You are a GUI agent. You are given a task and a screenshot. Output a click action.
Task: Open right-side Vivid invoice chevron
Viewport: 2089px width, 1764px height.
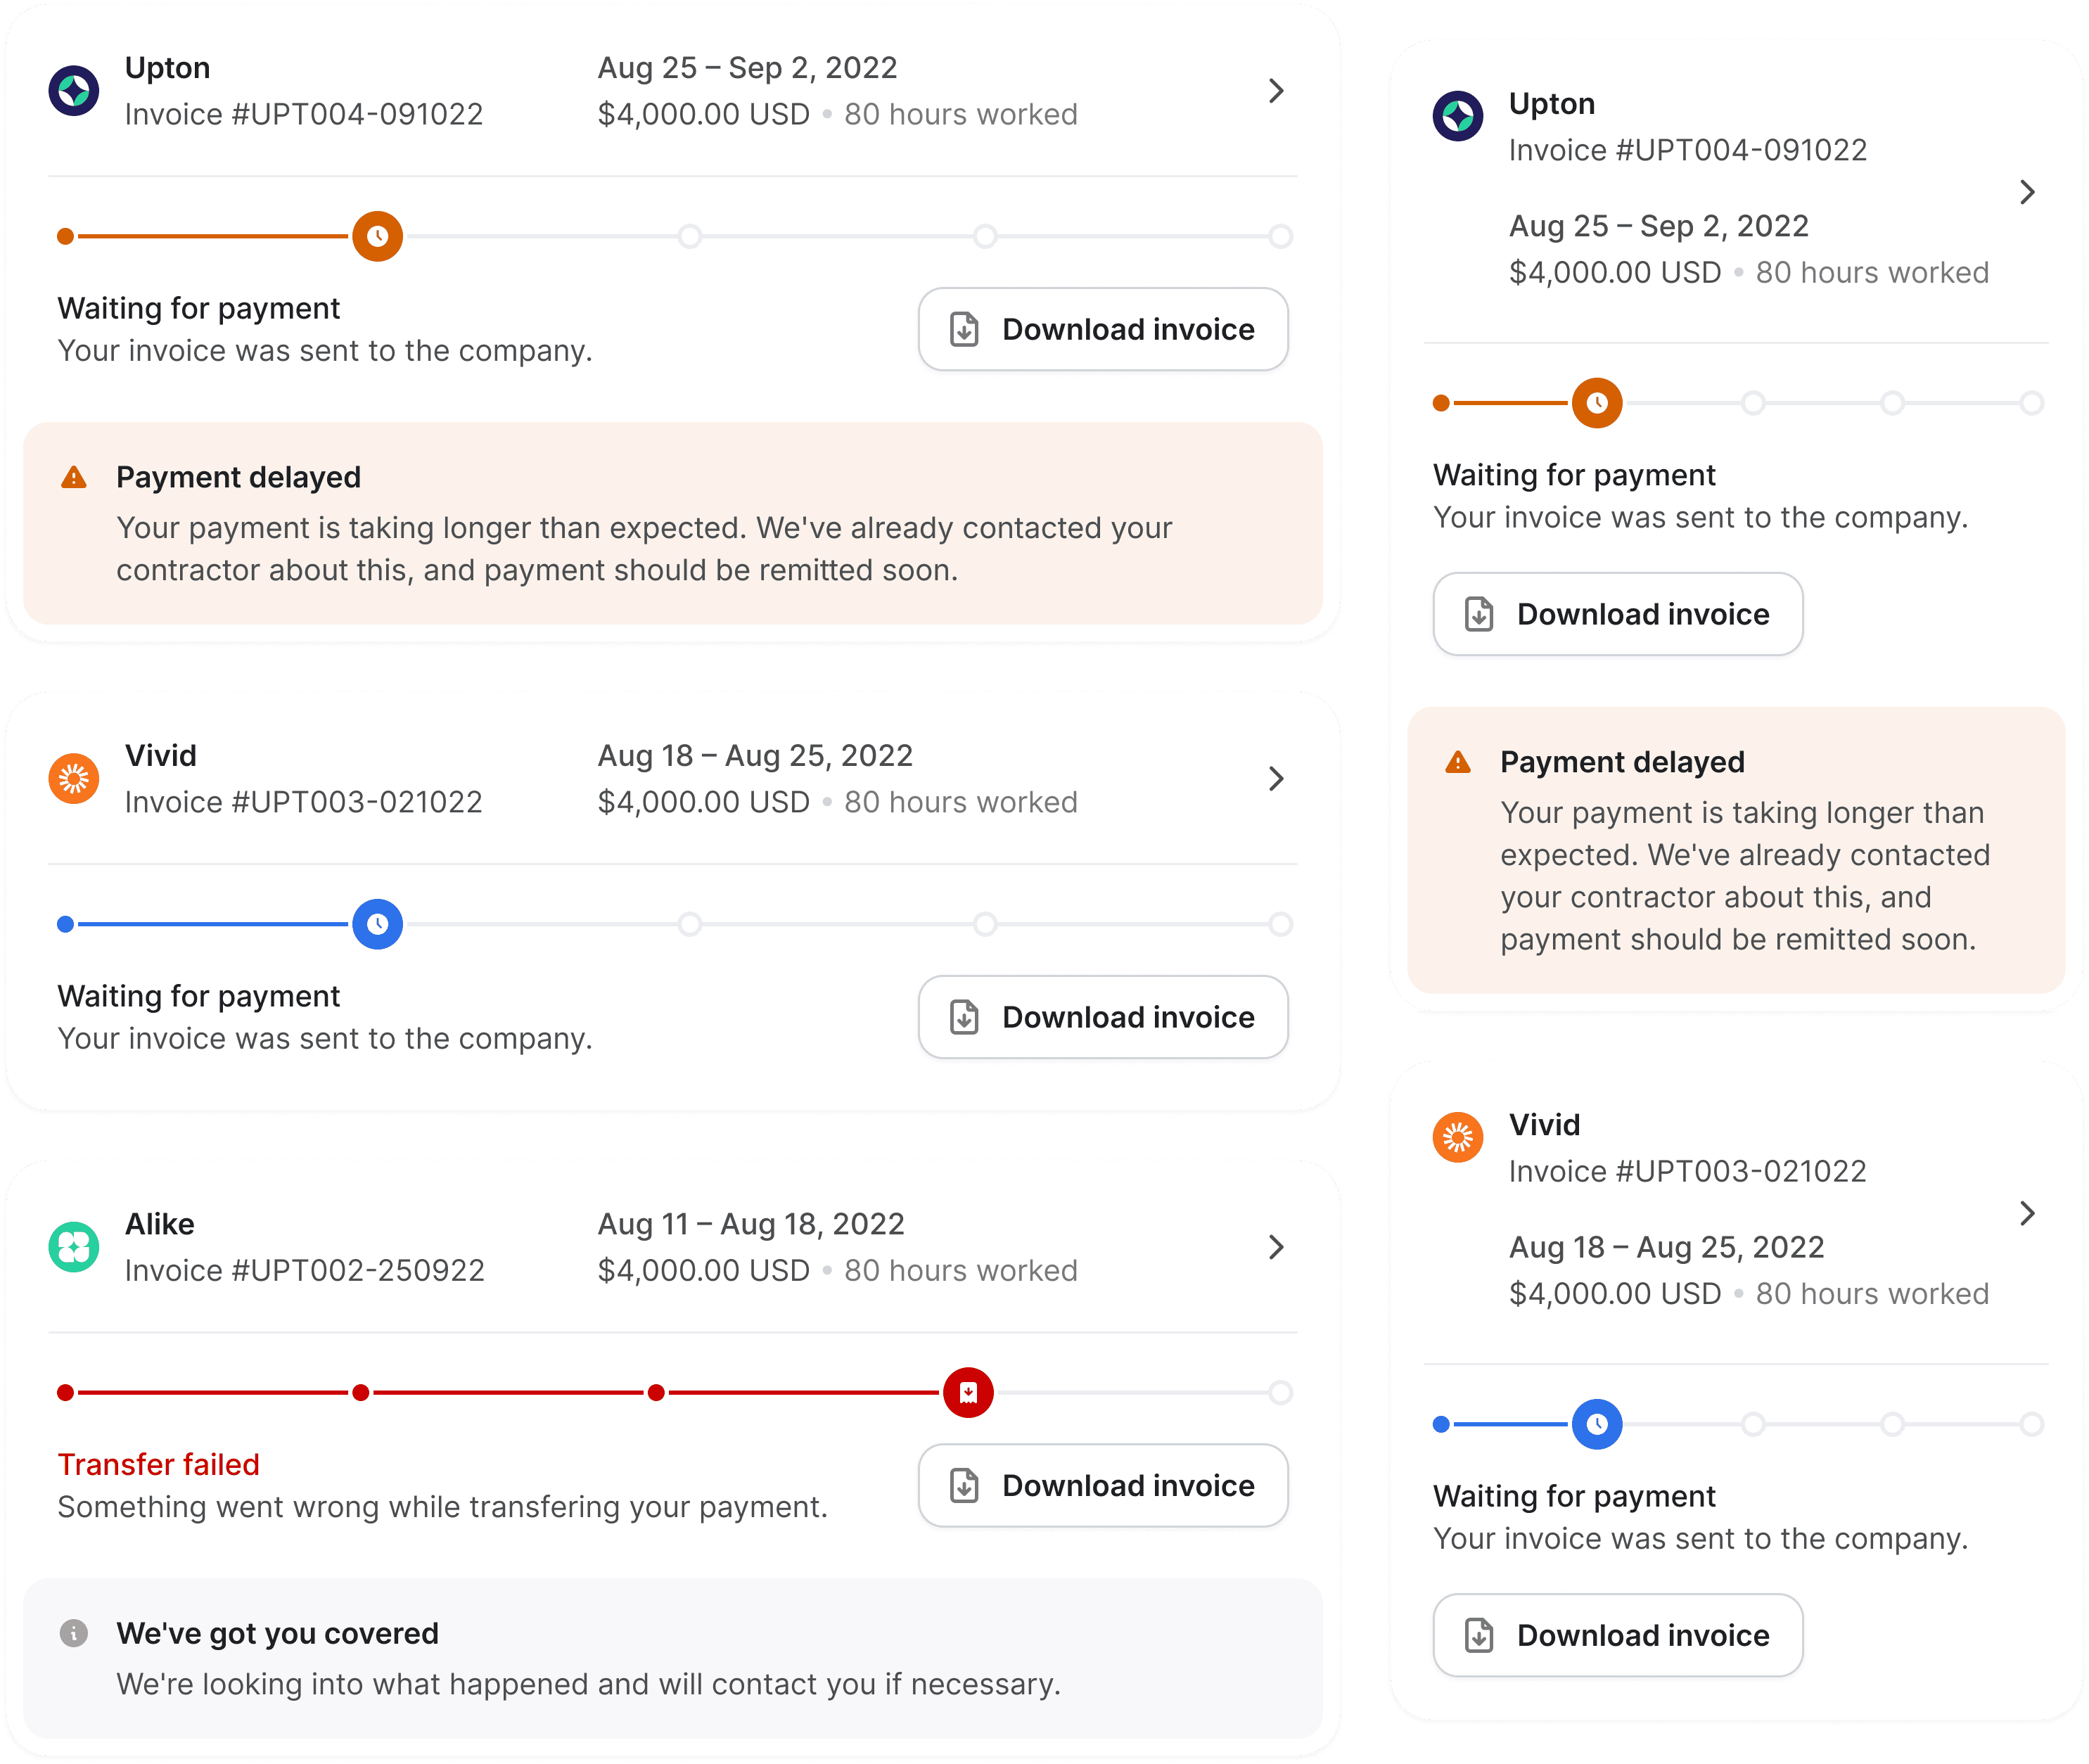click(2027, 1213)
